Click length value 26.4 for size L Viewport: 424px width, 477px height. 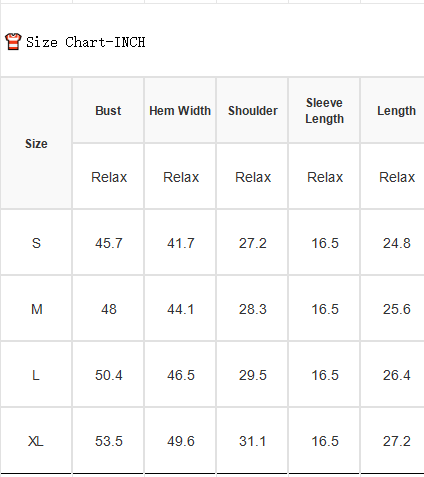[397, 375]
